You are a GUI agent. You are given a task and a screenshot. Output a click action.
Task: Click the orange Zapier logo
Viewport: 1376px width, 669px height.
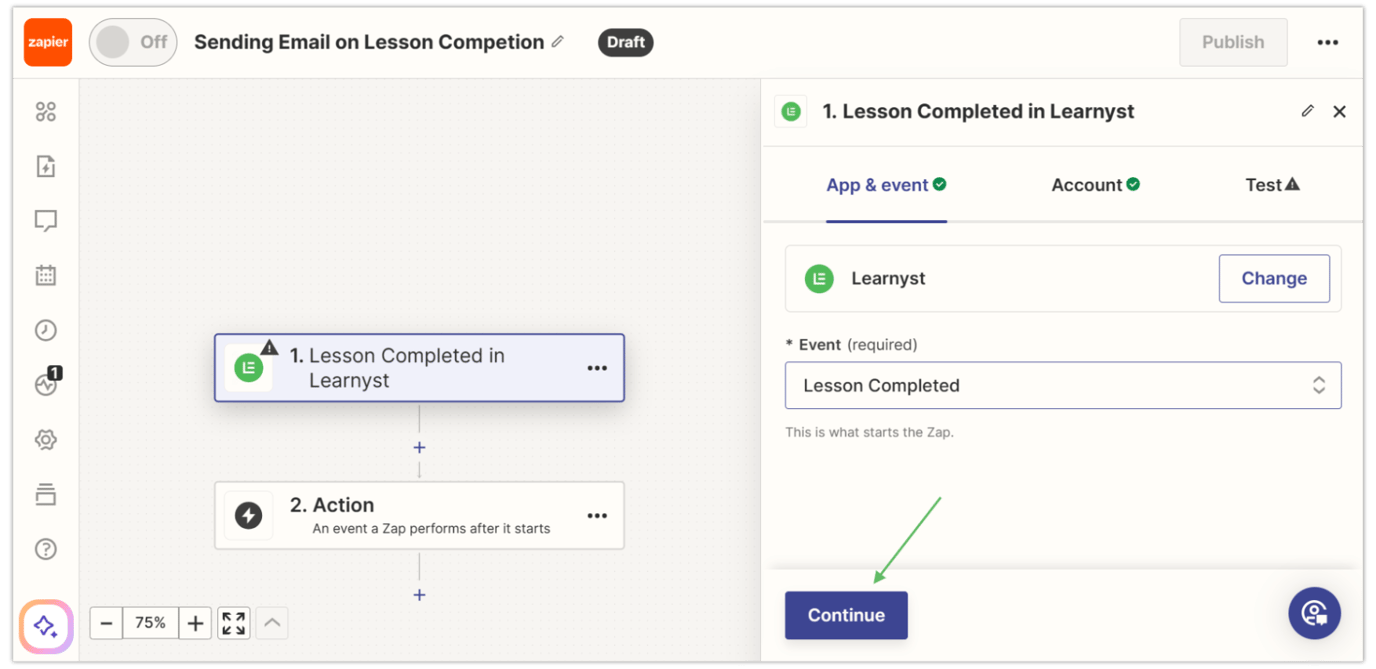click(x=47, y=42)
